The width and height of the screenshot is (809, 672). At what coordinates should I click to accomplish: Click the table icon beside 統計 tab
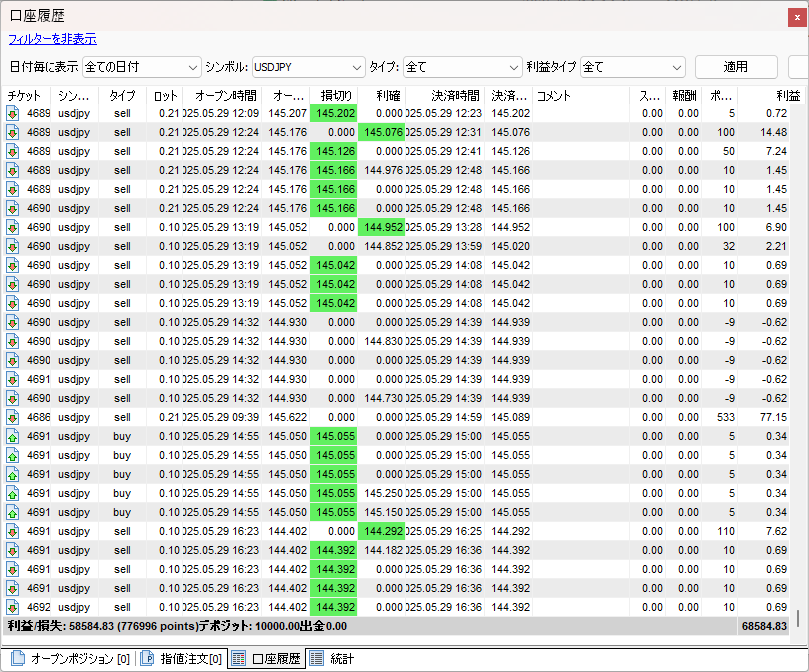315,658
